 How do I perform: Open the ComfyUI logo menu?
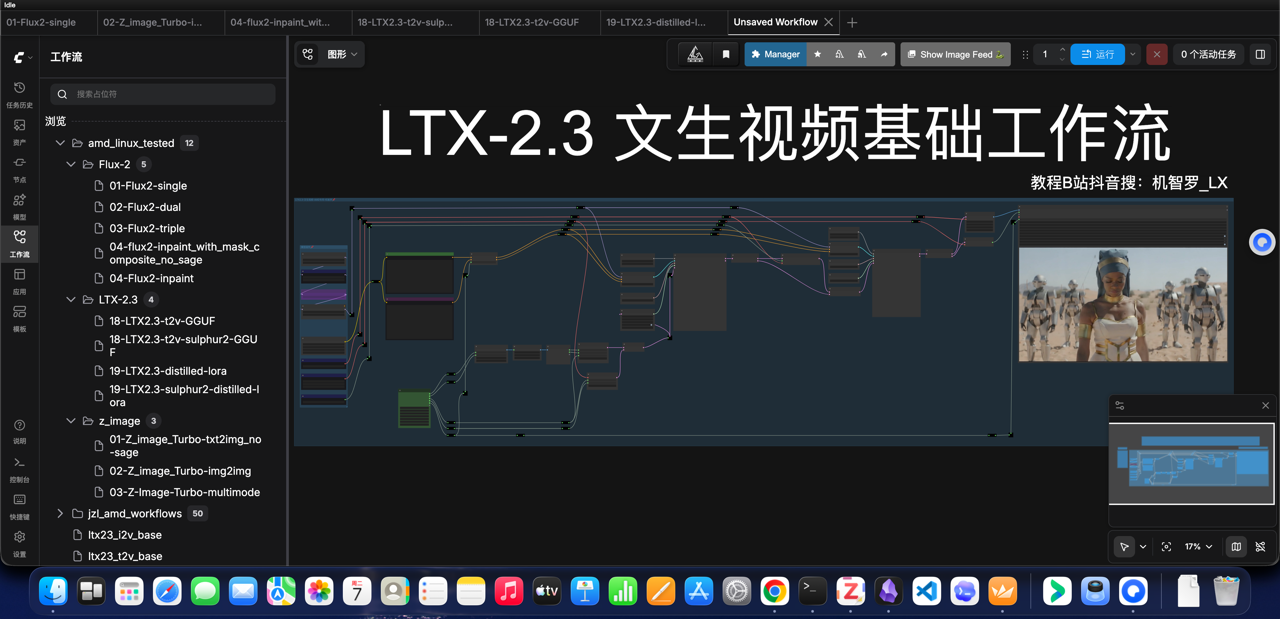click(x=22, y=57)
